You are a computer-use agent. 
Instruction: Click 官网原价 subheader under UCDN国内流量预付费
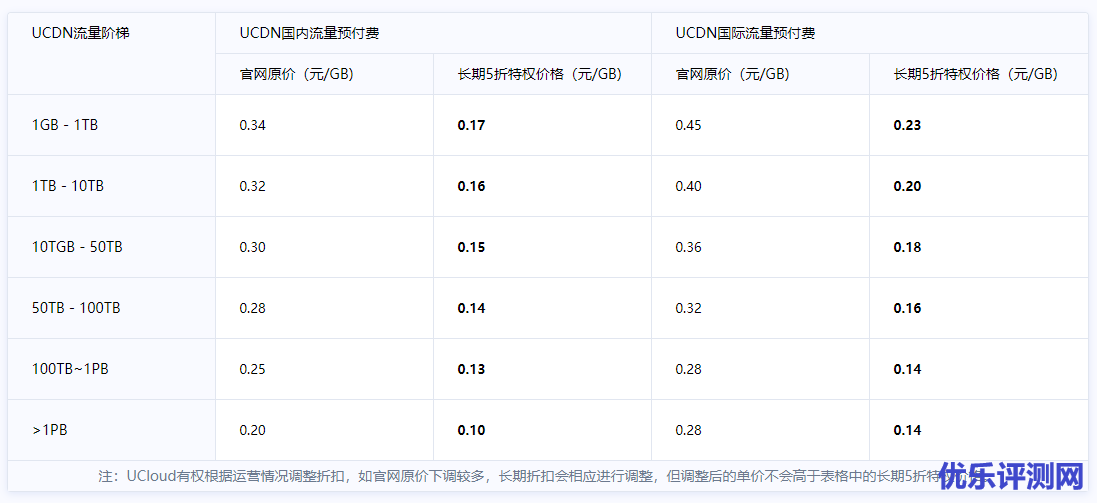point(297,74)
